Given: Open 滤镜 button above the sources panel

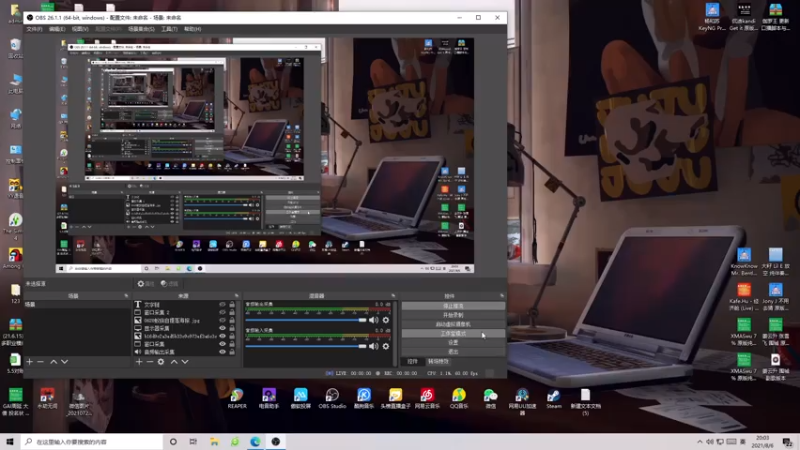Looking at the screenshot, I should pos(169,284).
